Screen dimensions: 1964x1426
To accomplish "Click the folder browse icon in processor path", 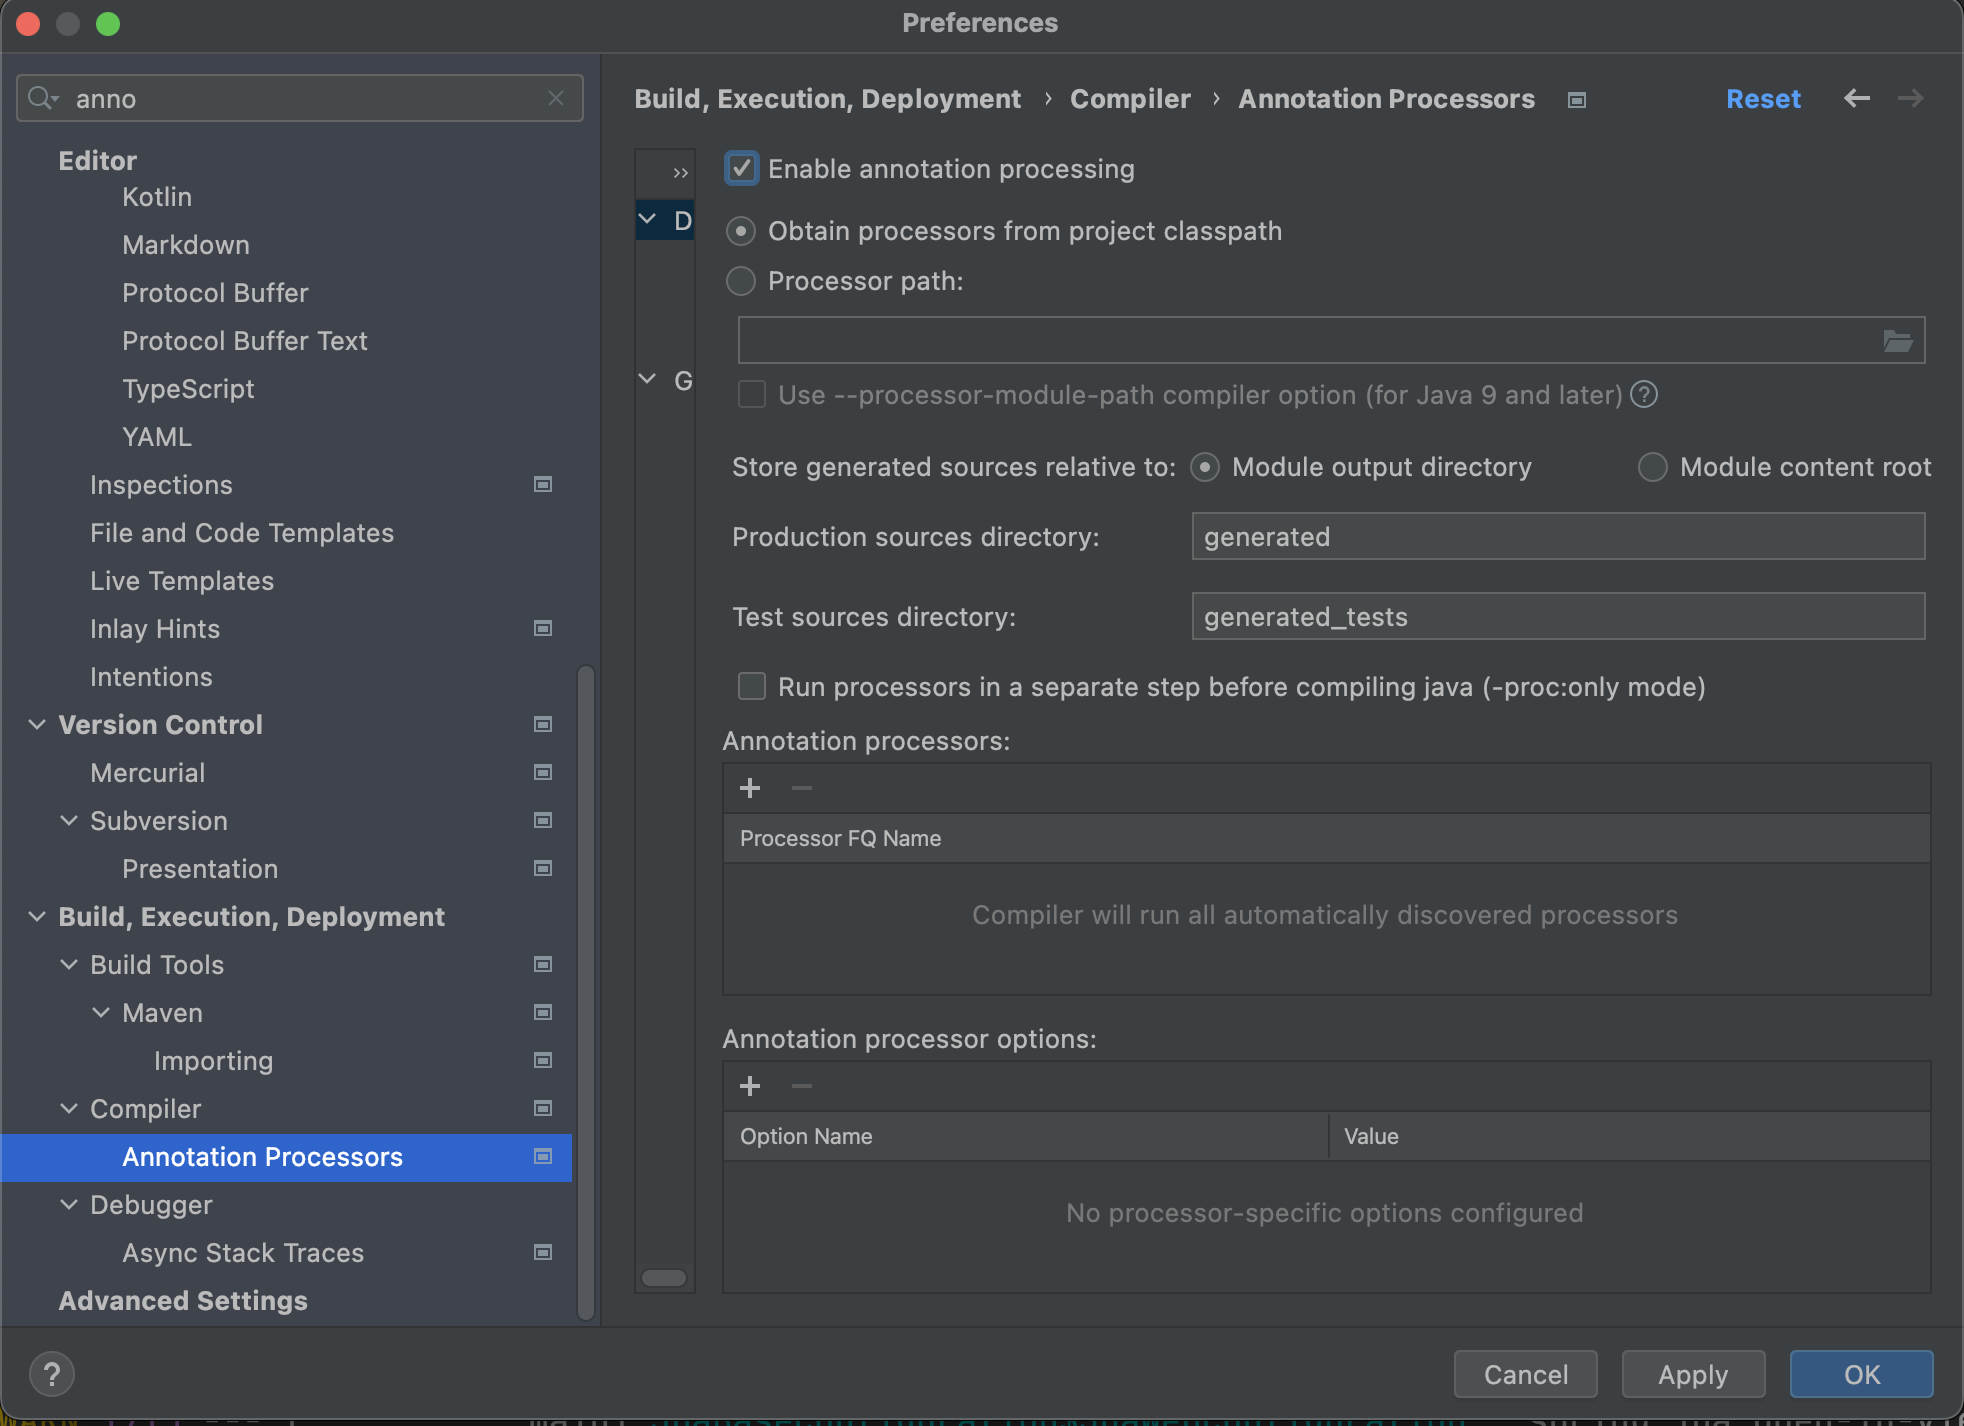I will click(x=1897, y=341).
